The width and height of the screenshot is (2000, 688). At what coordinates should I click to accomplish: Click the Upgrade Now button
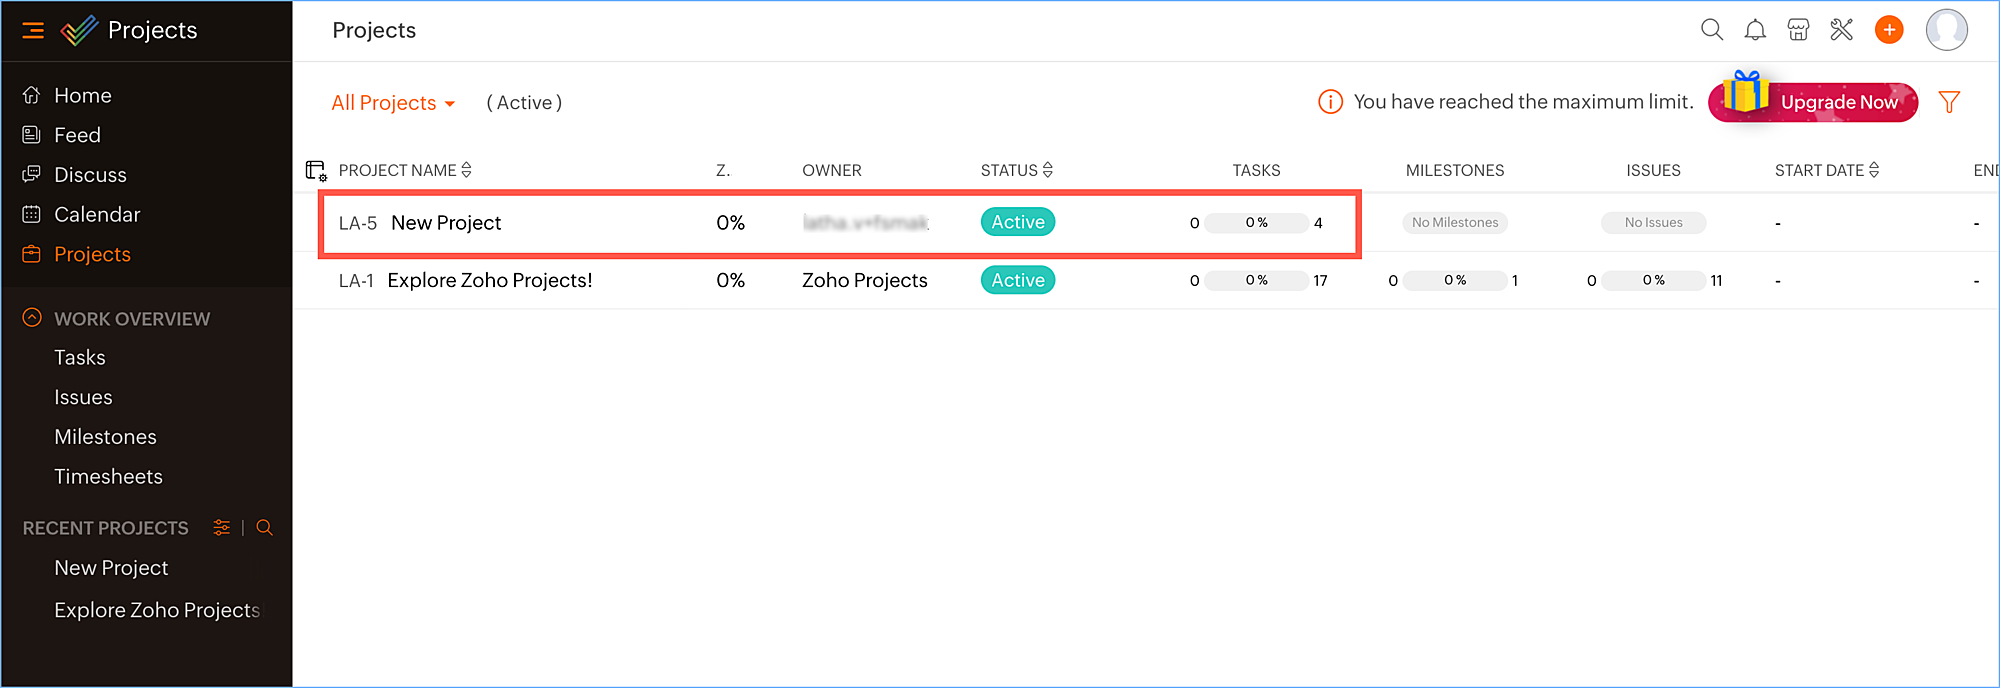point(1837,103)
